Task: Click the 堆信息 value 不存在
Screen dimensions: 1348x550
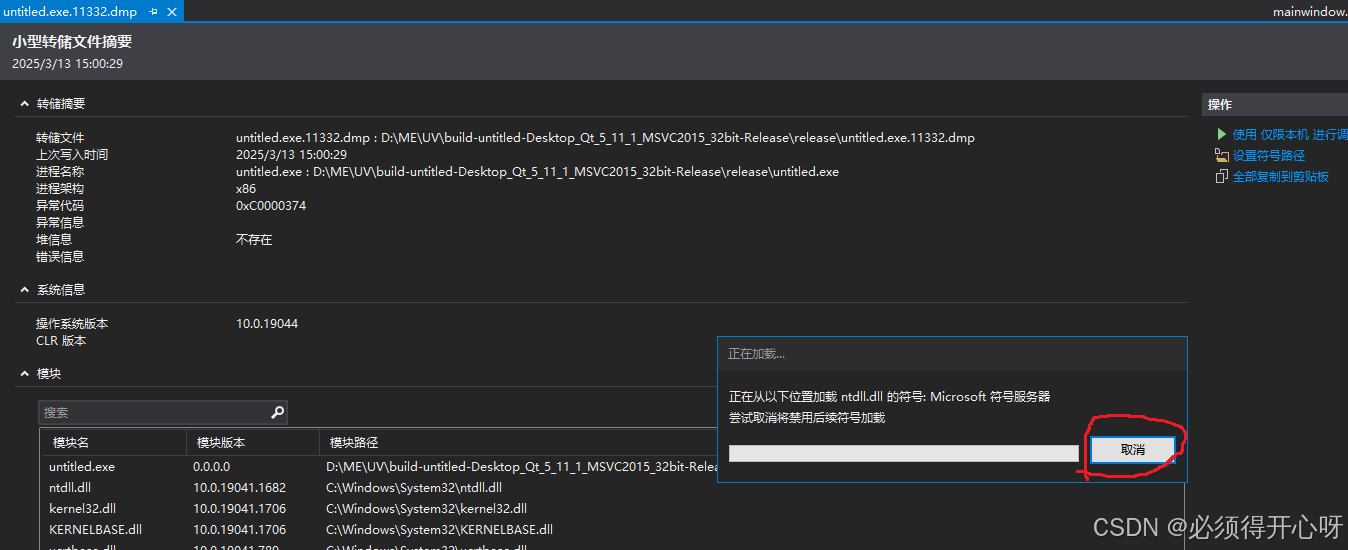Action: 254,240
